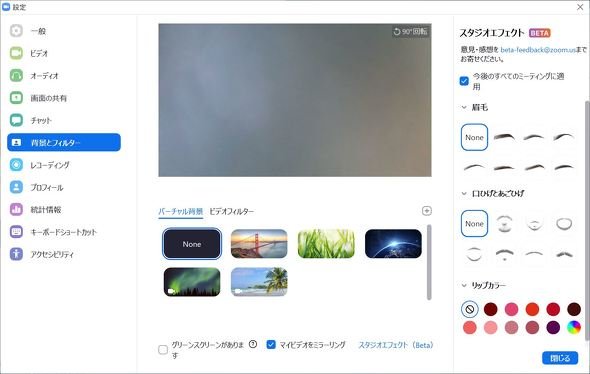590x374 pixels.
Task: Pick the rainbow custom lip color swatch
Action: (x=574, y=327)
